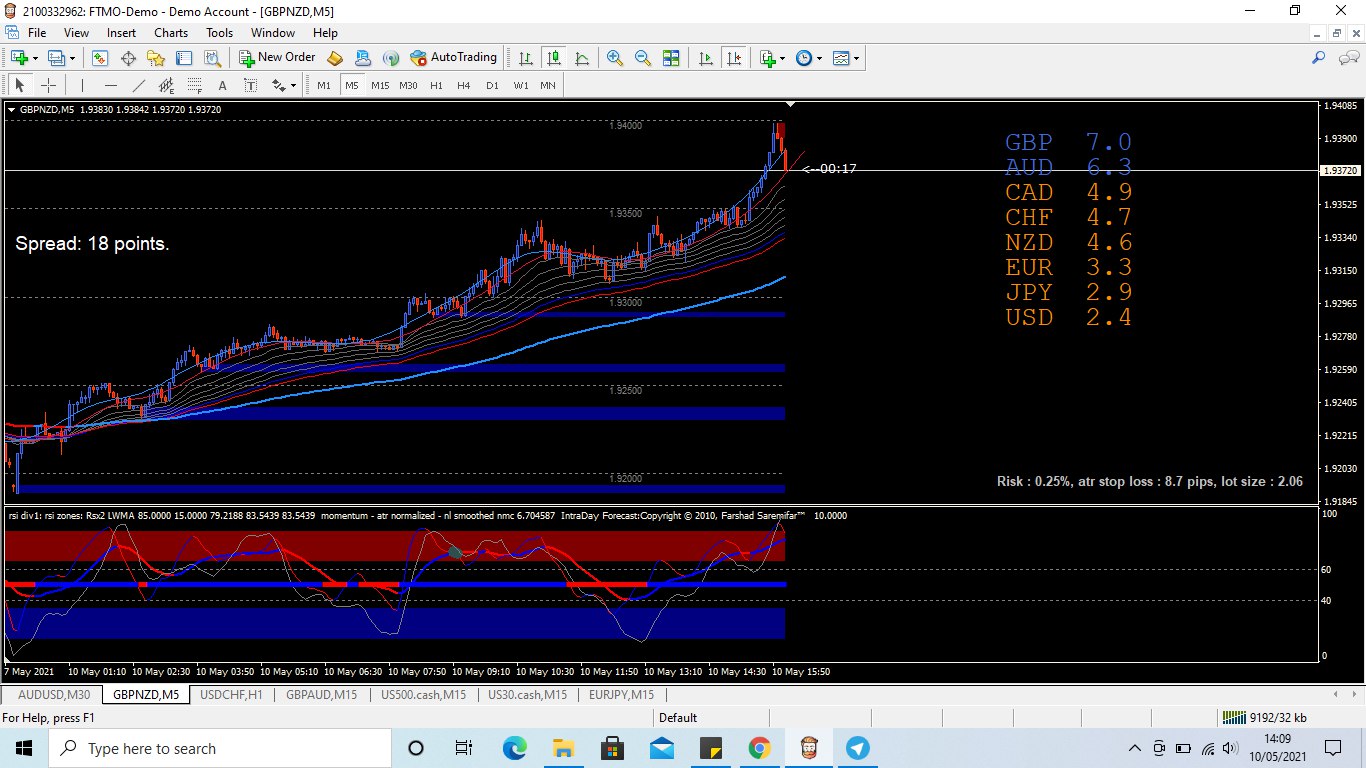
Task: Switch to the GBPAUD,M15 chart tab
Action: [321, 695]
